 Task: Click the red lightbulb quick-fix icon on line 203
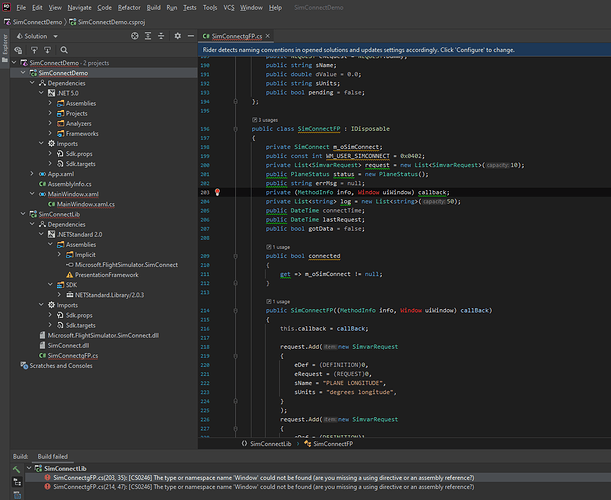pos(218,191)
